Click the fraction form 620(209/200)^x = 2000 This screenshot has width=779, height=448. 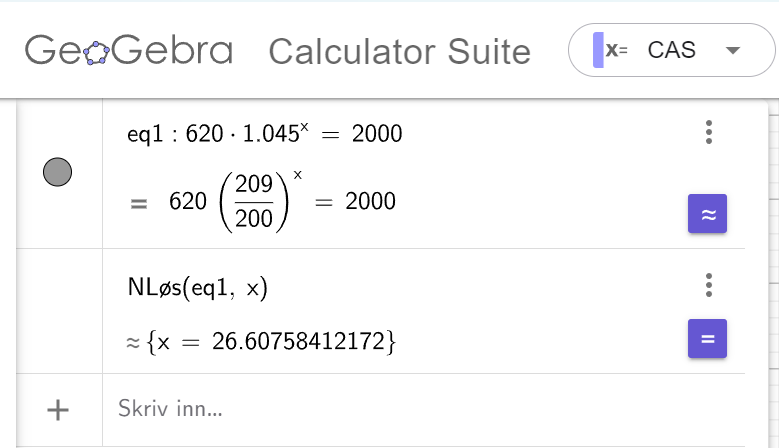click(x=282, y=202)
